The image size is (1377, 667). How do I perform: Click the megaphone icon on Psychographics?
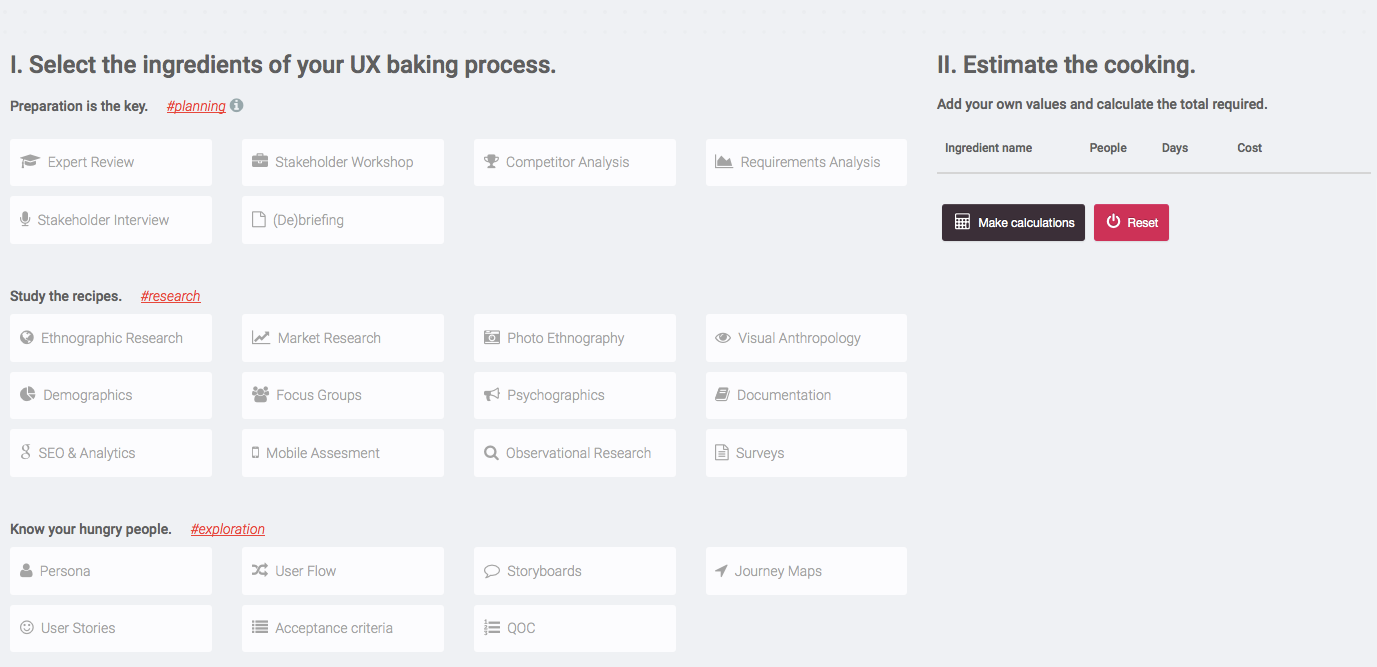492,395
